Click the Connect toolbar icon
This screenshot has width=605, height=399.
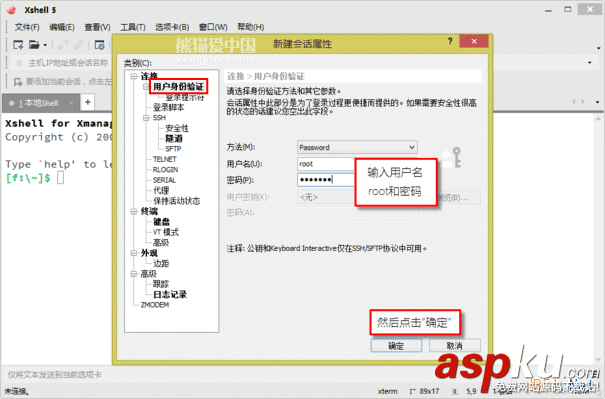(63, 45)
